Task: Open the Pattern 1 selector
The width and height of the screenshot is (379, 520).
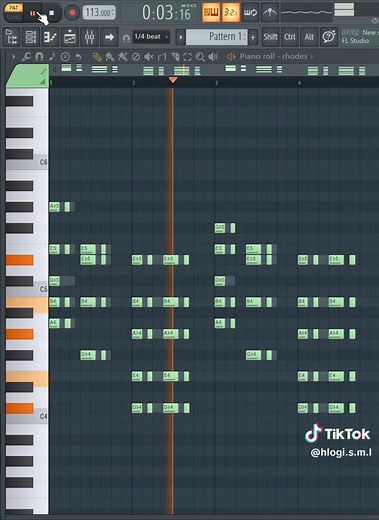Action: [216, 37]
